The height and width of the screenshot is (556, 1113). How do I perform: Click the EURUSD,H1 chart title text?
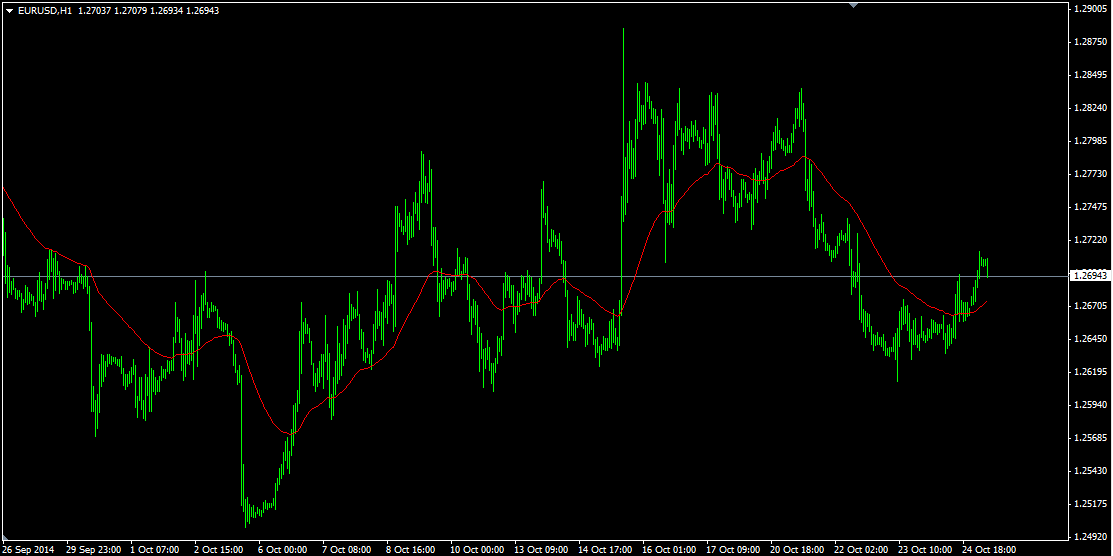pos(43,11)
